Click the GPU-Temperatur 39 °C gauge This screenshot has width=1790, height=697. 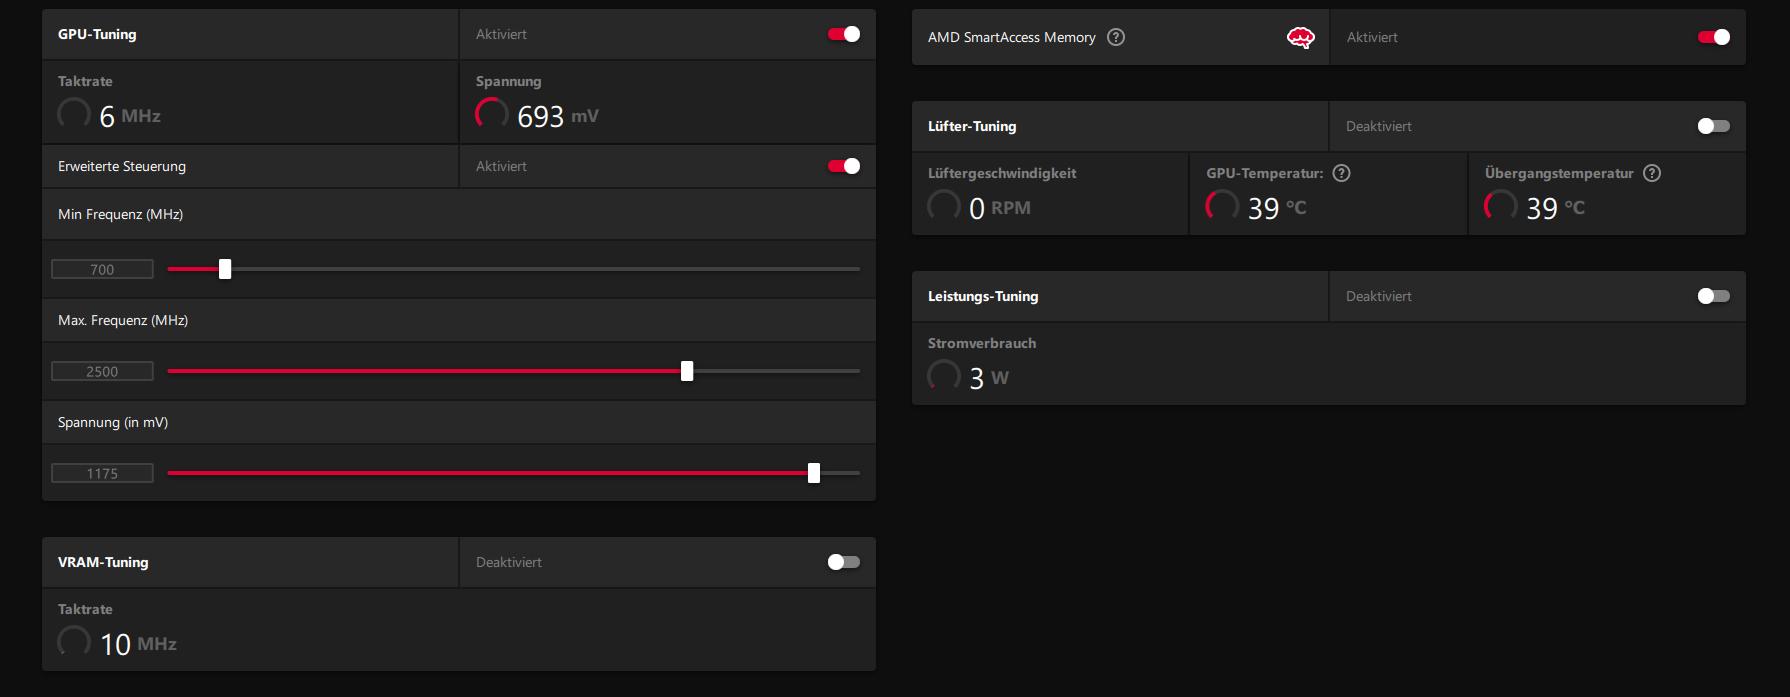[1222, 206]
